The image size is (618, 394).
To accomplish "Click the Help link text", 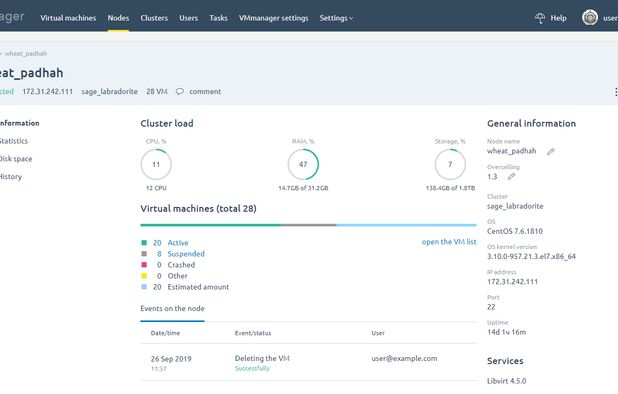I will click(558, 18).
